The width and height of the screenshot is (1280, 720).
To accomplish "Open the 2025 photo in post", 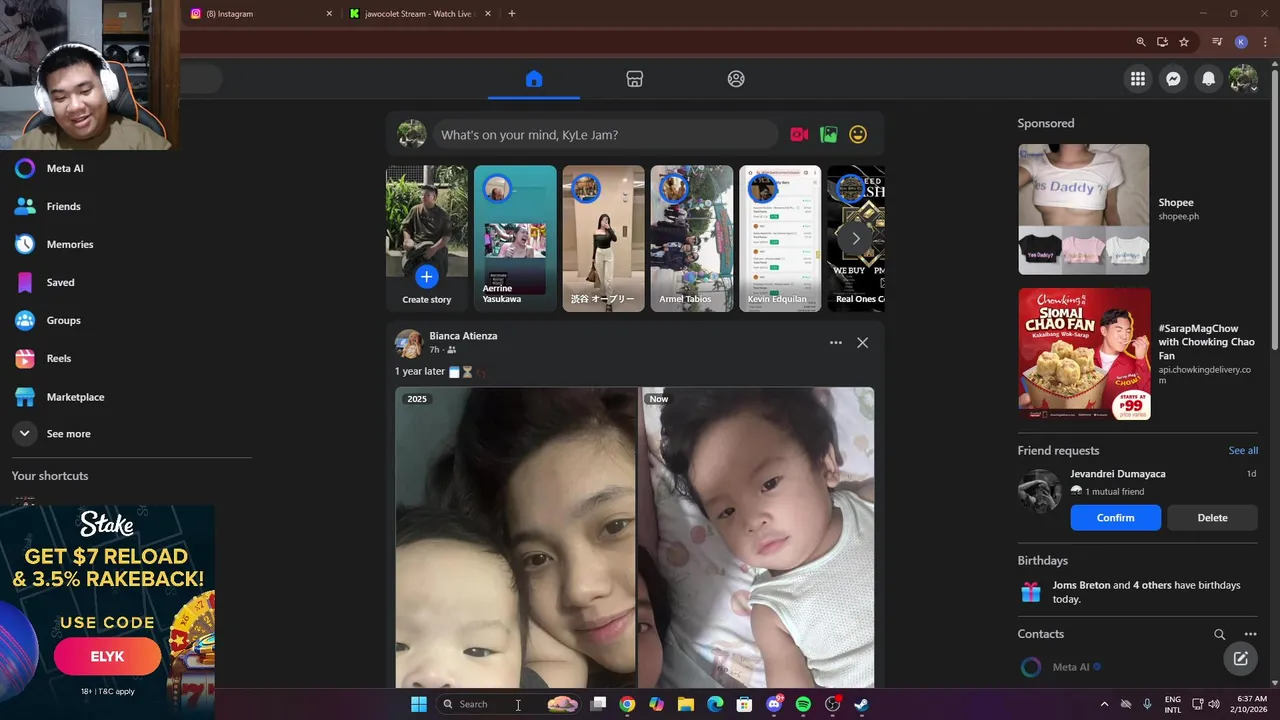I will 516,537.
